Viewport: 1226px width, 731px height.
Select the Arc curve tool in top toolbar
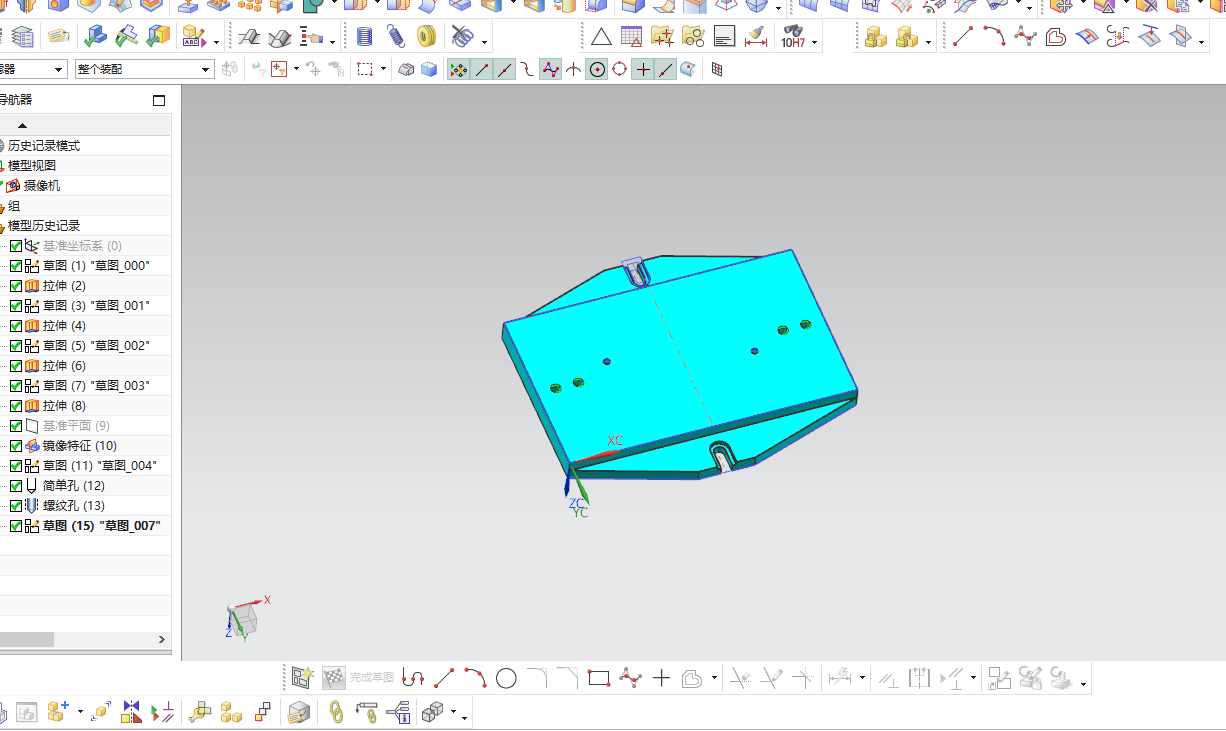point(993,37)
